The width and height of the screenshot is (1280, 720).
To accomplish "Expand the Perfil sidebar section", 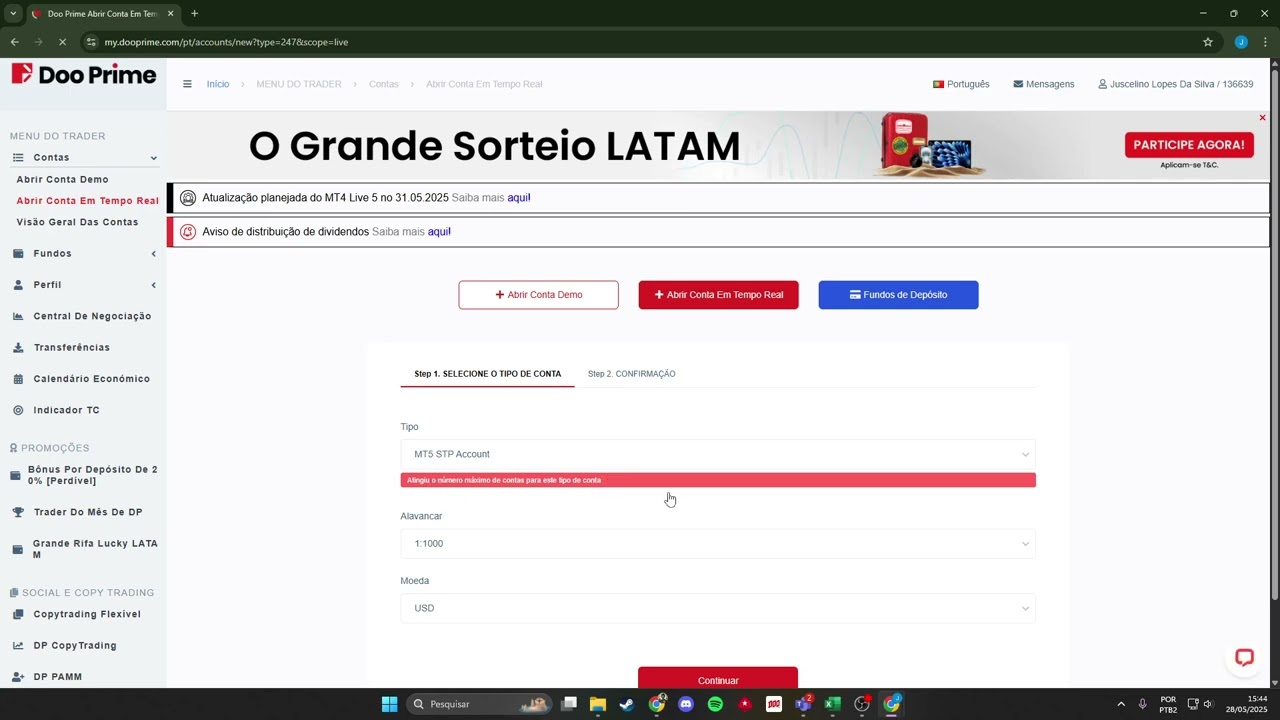I will (x=84, y=285).
